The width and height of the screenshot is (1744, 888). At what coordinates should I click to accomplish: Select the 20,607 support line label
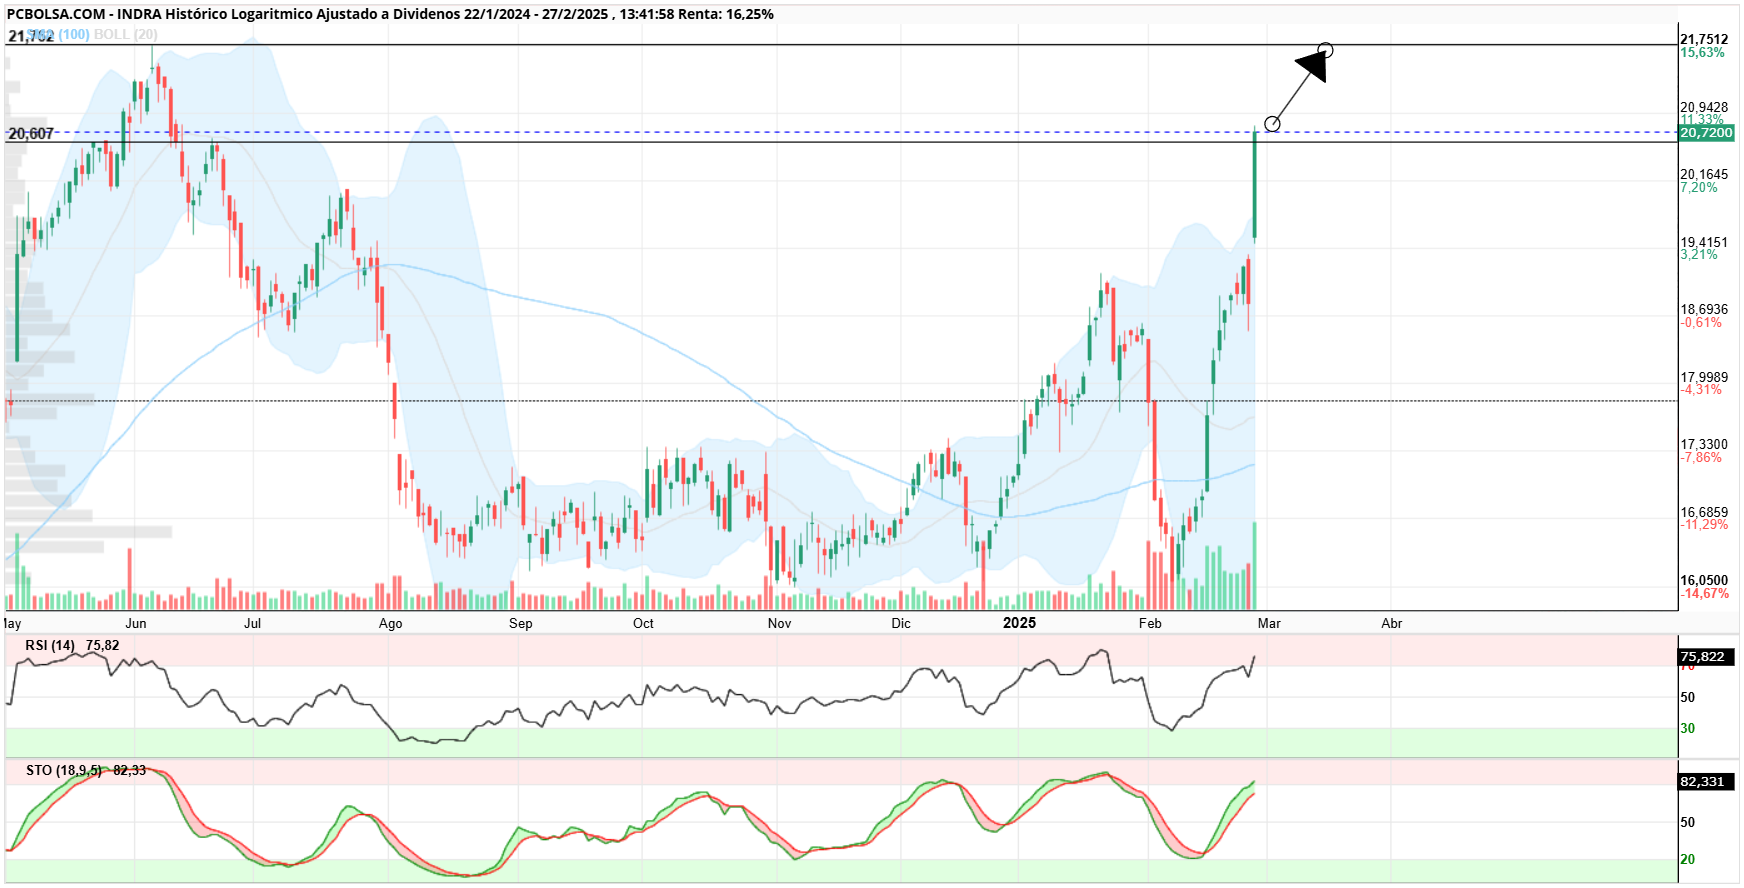31,134
